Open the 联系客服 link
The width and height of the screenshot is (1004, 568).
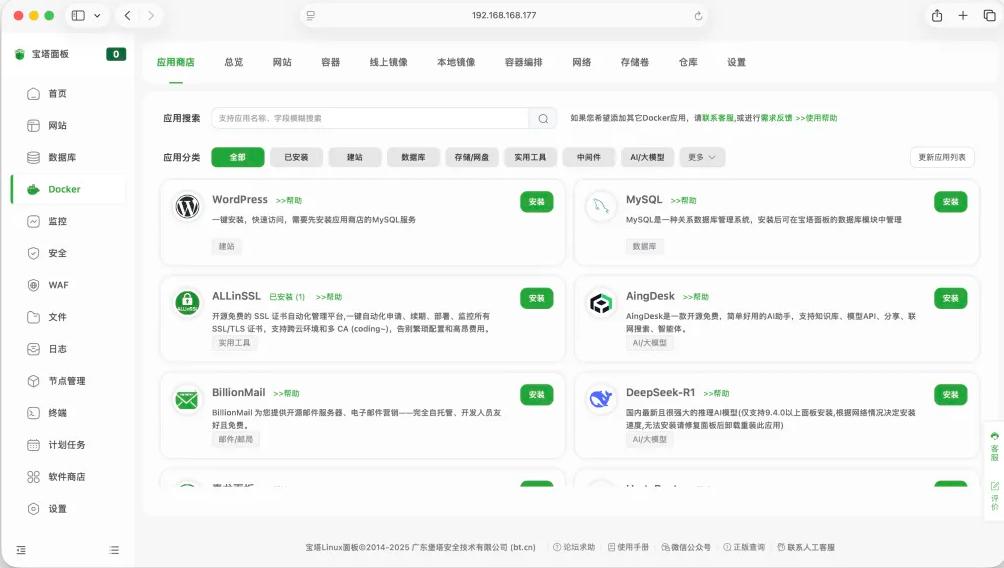pyautogui.click(x=718, y=118)
